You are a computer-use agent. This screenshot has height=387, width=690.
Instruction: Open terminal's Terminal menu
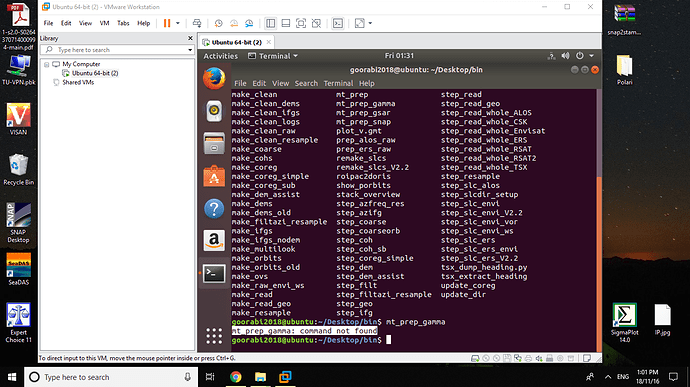pyautogui.click(x=338, y=83)
